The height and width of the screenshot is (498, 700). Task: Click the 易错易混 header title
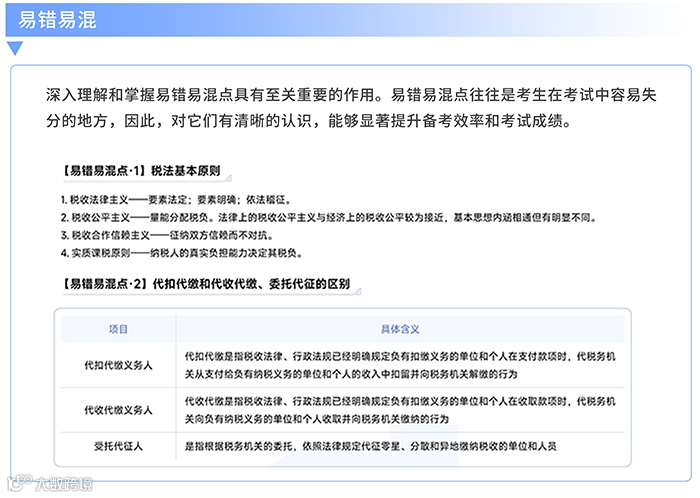pos(57,20)
